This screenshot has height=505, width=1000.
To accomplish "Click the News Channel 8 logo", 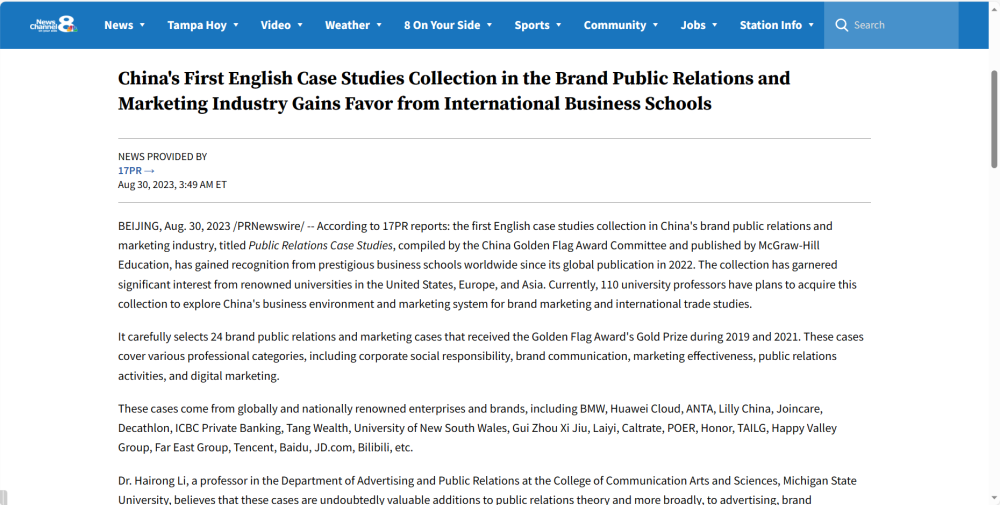I will pyautogui.click(x=54, y=25).
